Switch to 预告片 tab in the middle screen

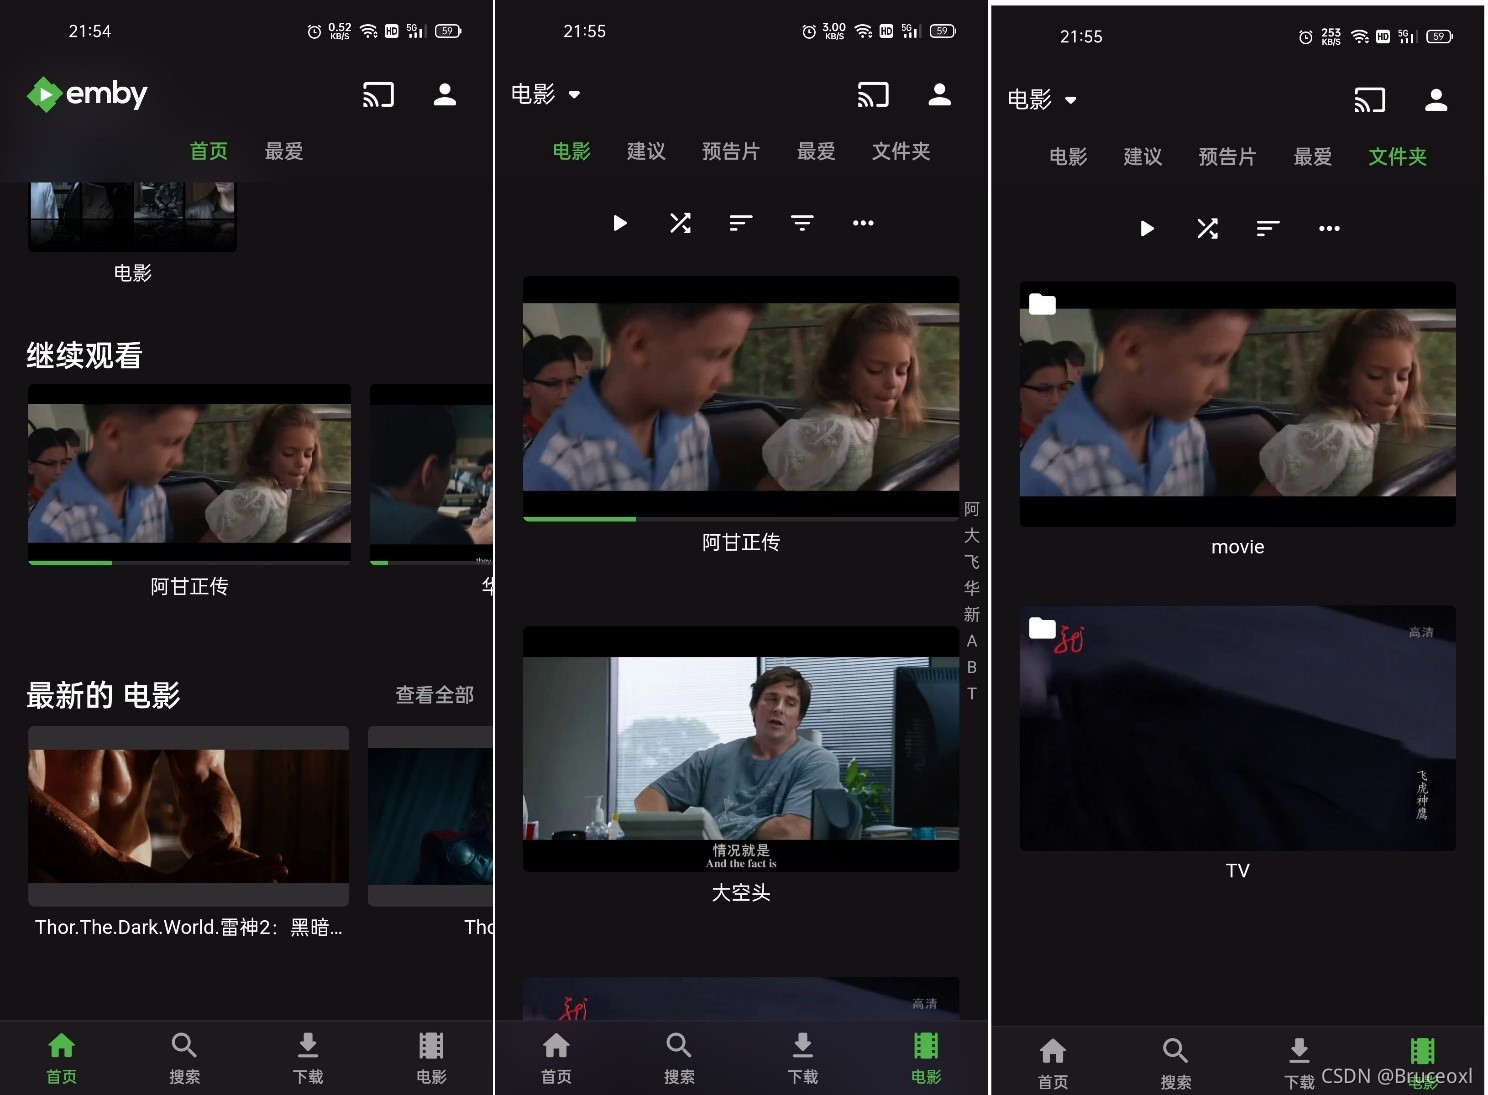731,151
